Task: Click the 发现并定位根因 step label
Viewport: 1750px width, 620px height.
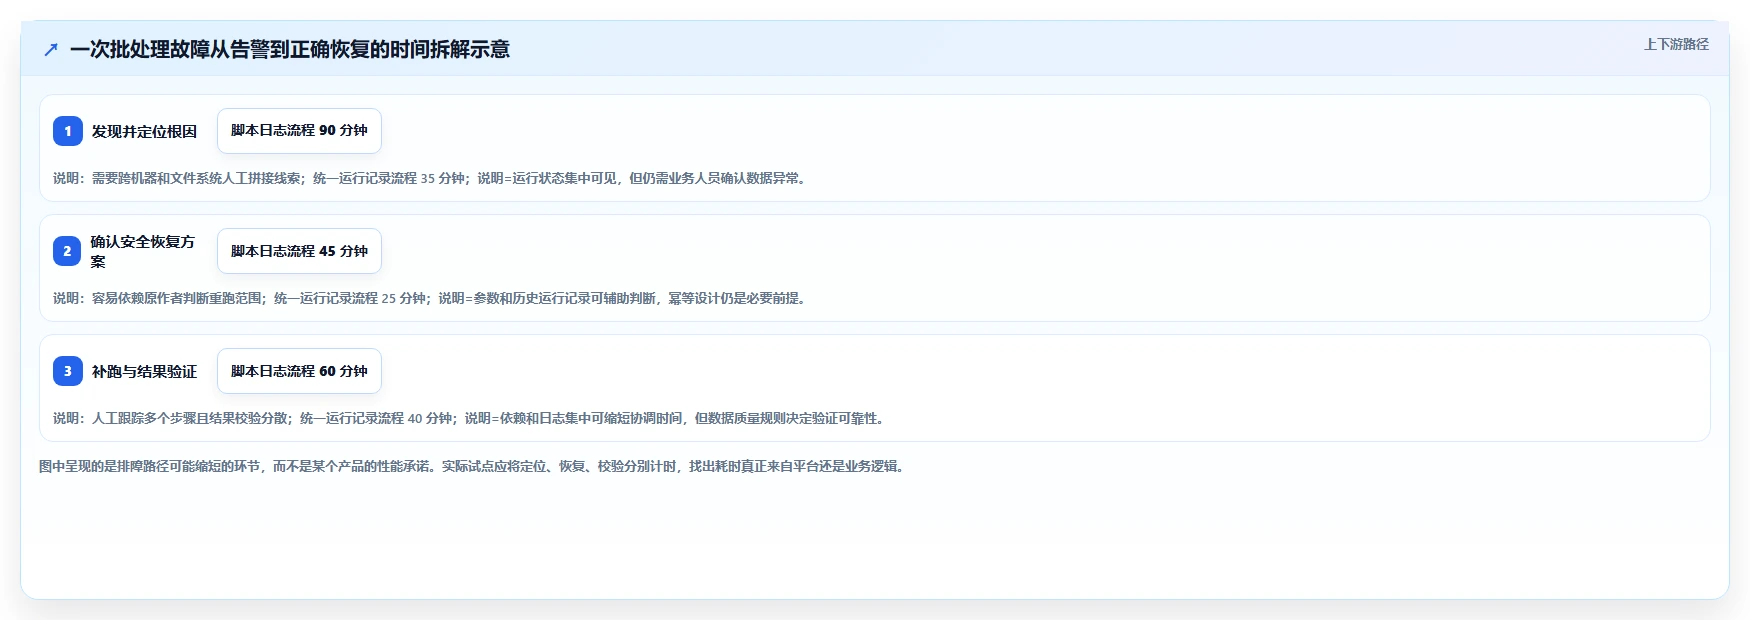Action: click(x=144, y=131)
